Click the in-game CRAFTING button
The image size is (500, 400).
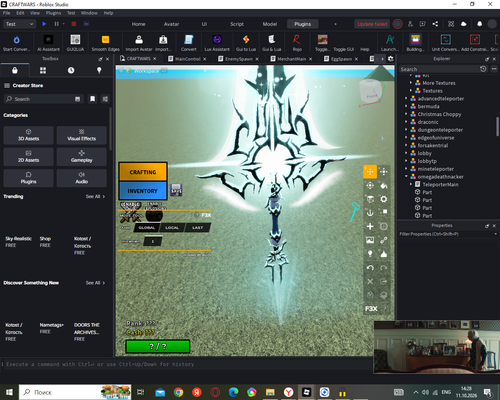(x=143, y=172)
